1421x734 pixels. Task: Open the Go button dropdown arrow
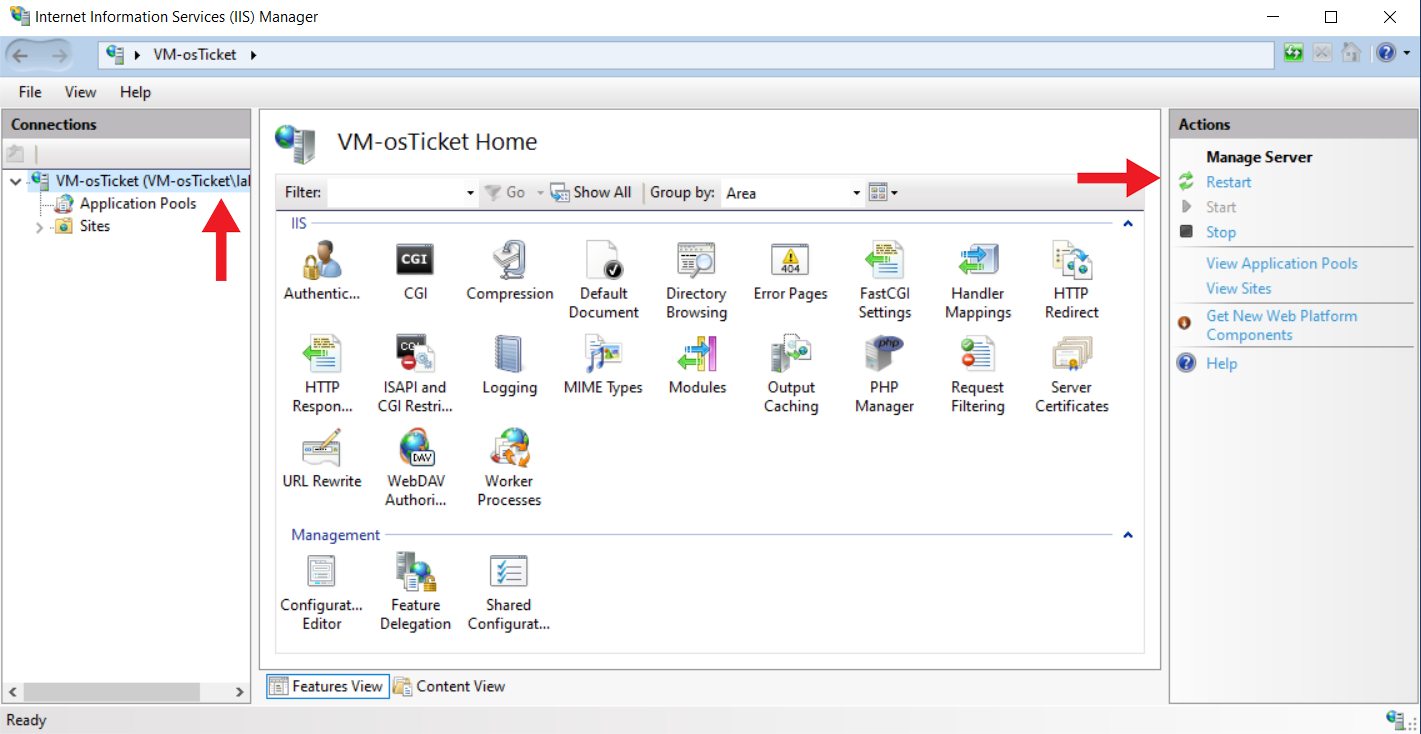541,192
